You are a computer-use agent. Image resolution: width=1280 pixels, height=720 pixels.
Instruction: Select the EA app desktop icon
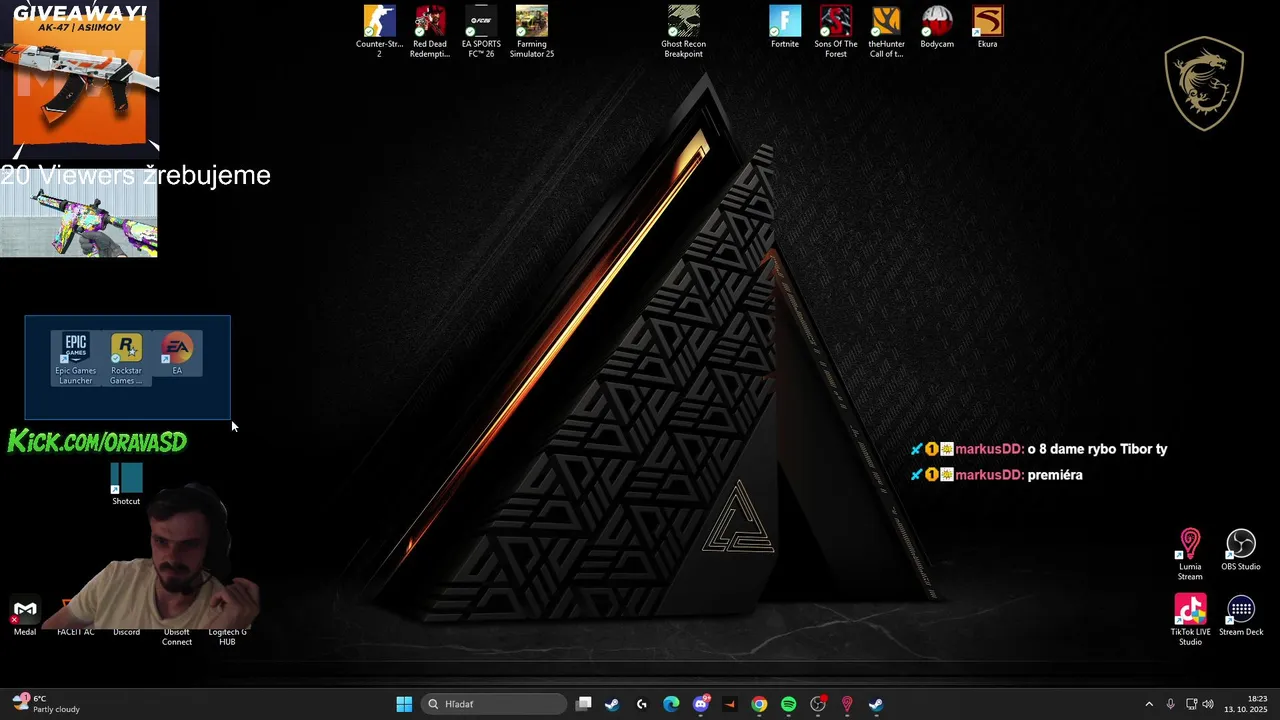[x=177, y=353]
